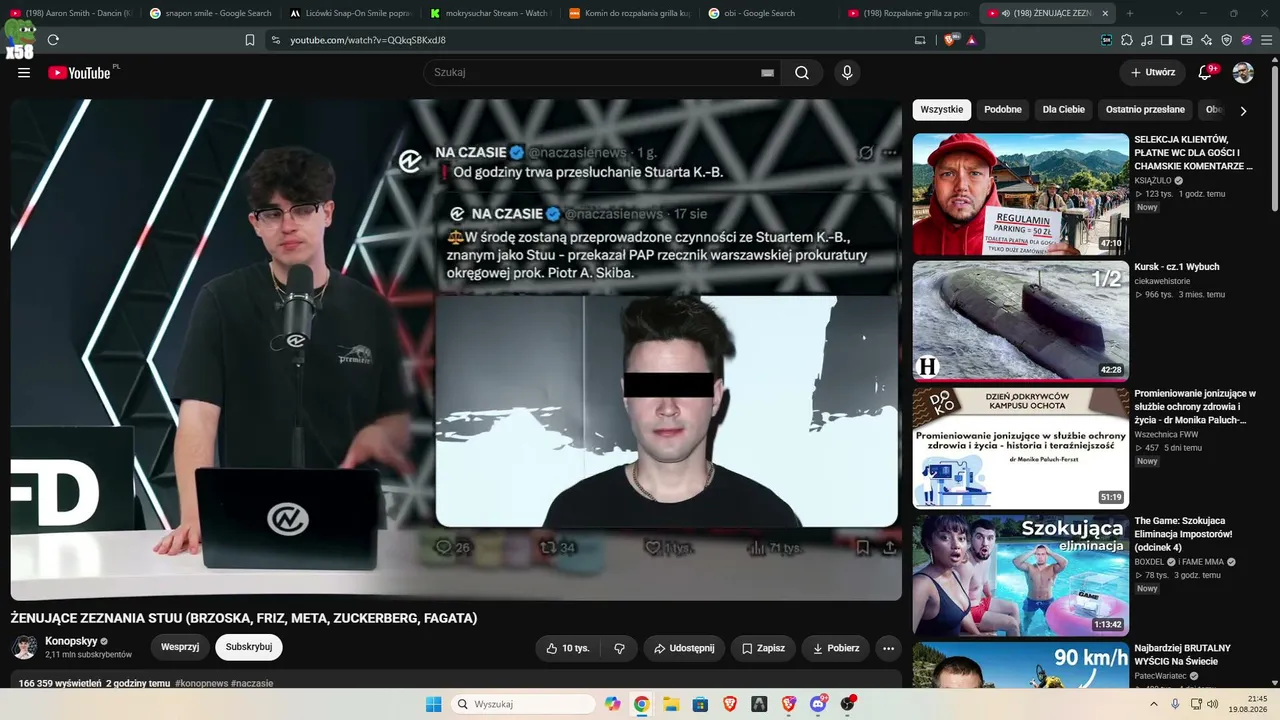The image size is (1280, 720).
Task: Click the virtual keyboard icon in search box
Action: [767, 73]
